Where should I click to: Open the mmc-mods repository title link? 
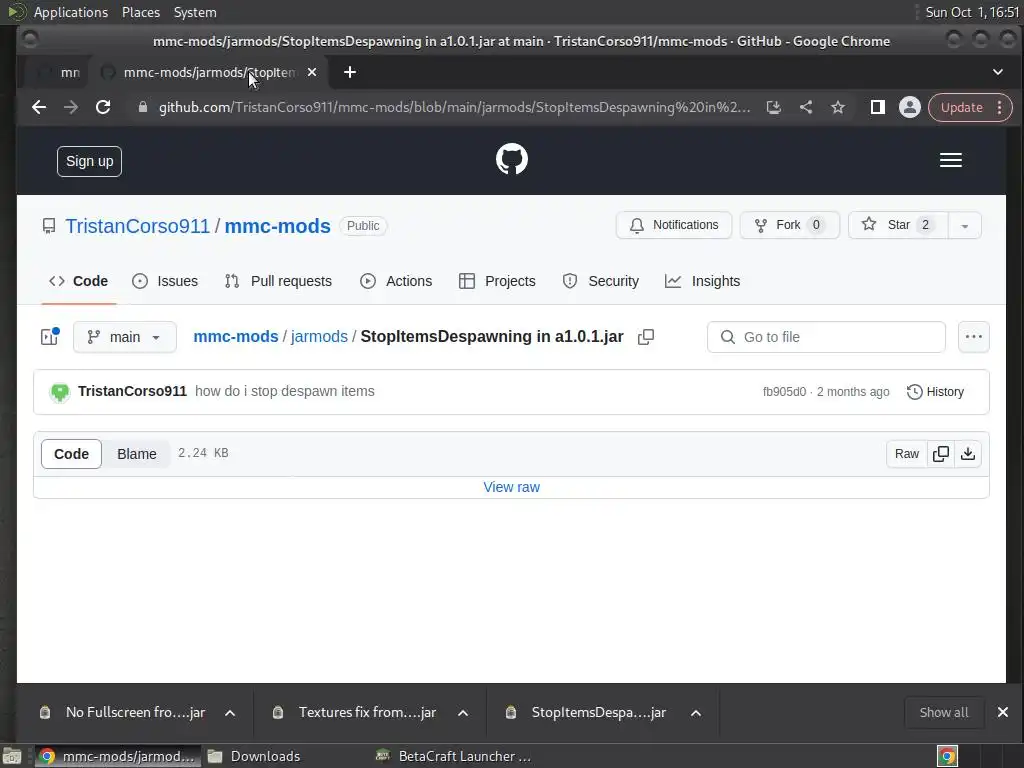(x=278, y=226)
